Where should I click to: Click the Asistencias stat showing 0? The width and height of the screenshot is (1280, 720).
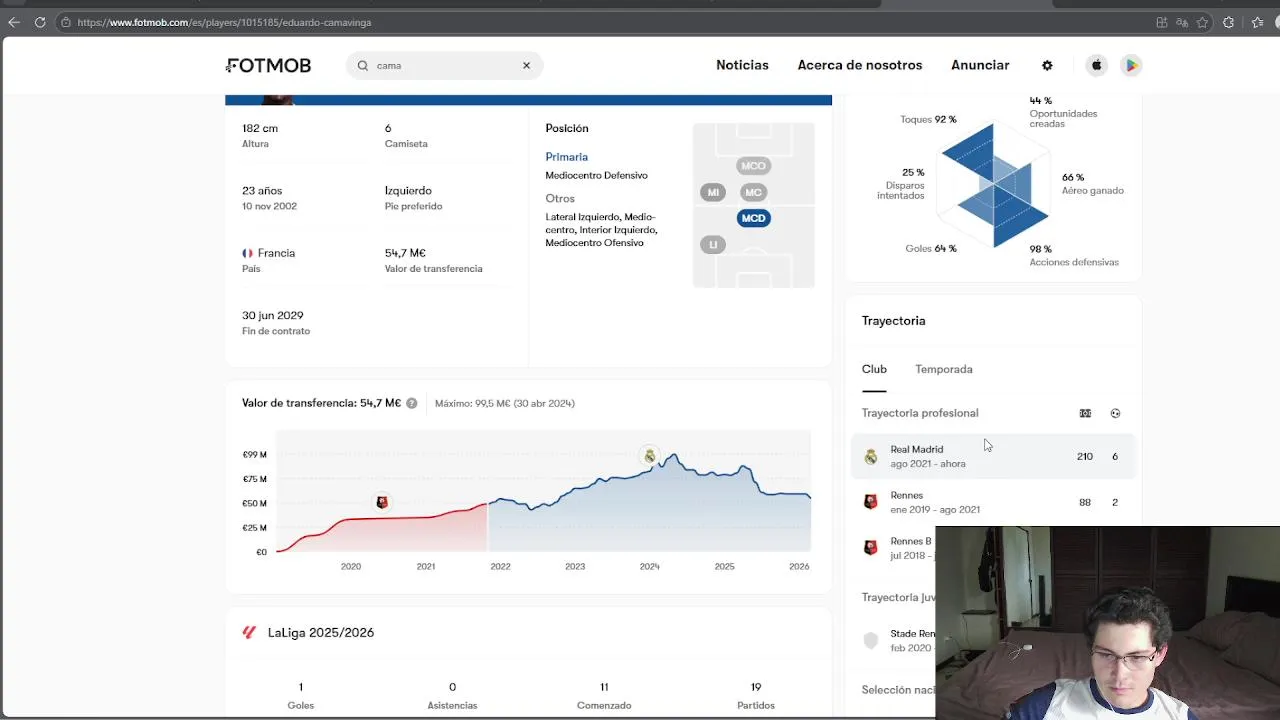[x=452, y=695]
